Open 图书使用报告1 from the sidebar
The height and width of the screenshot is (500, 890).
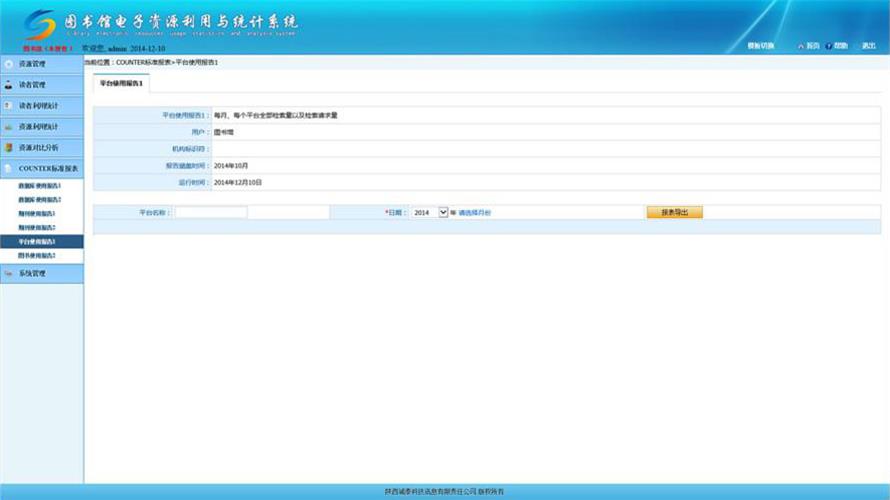coord(37,256)
